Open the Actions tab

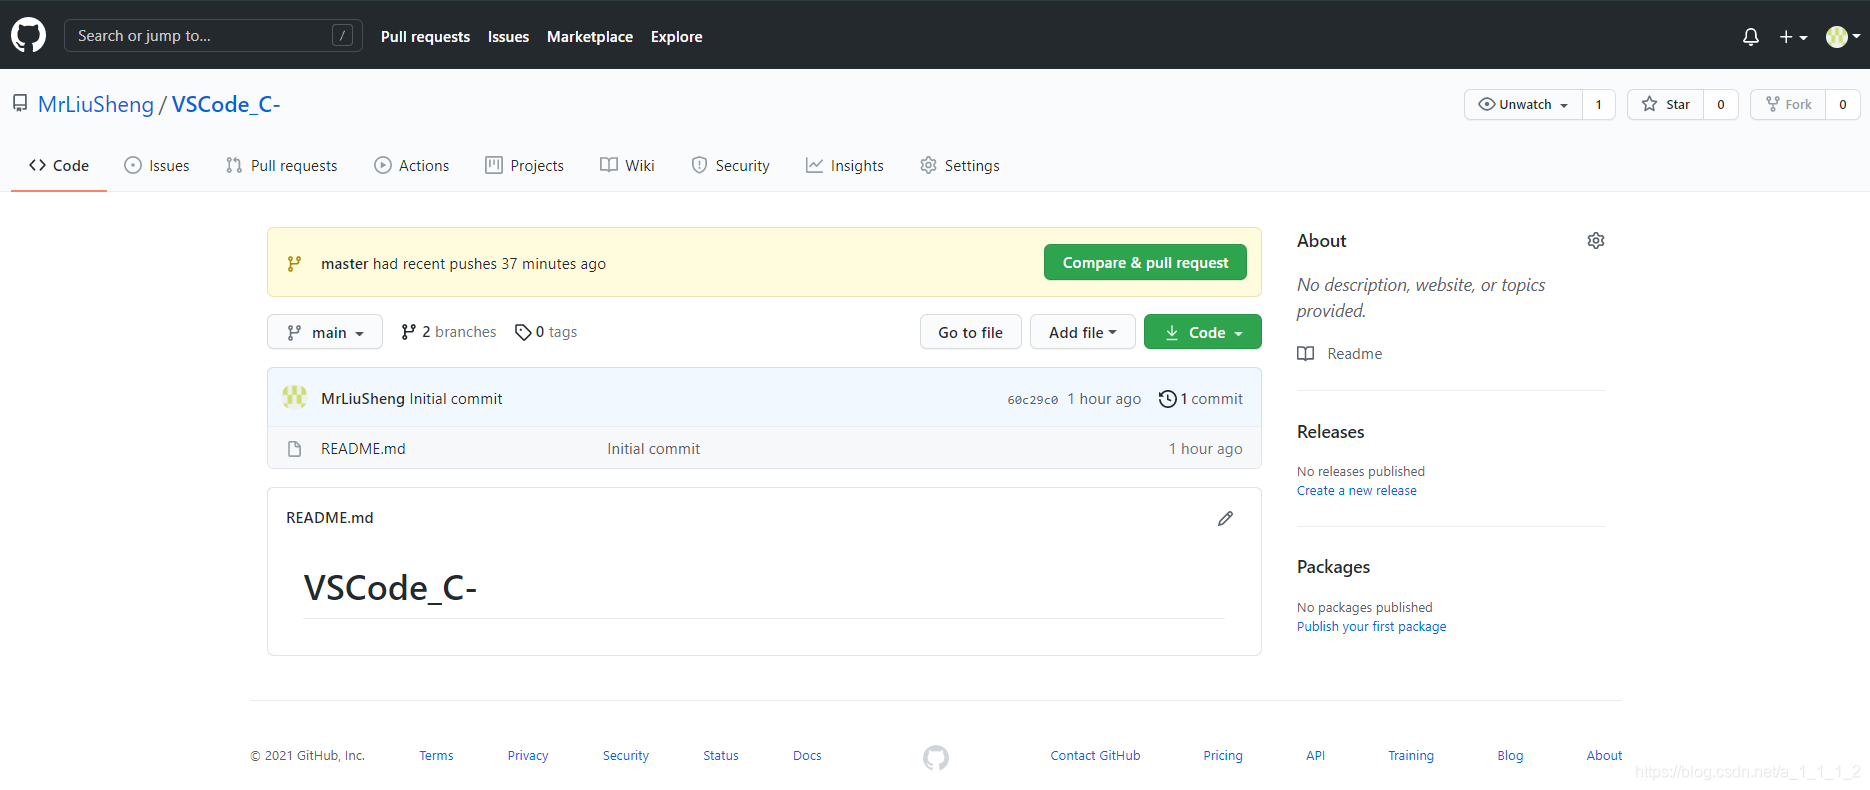point(412,166)
